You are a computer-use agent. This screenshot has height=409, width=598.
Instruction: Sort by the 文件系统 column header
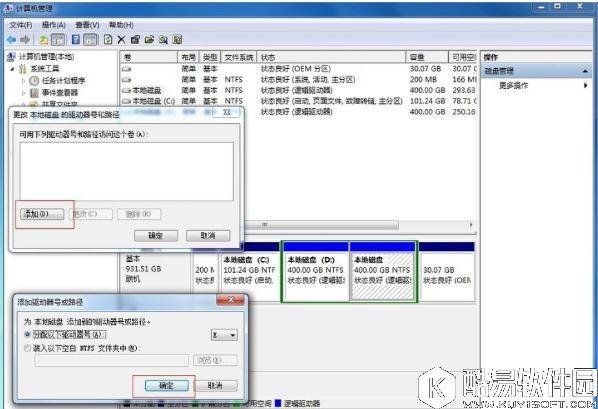[239, 58]
